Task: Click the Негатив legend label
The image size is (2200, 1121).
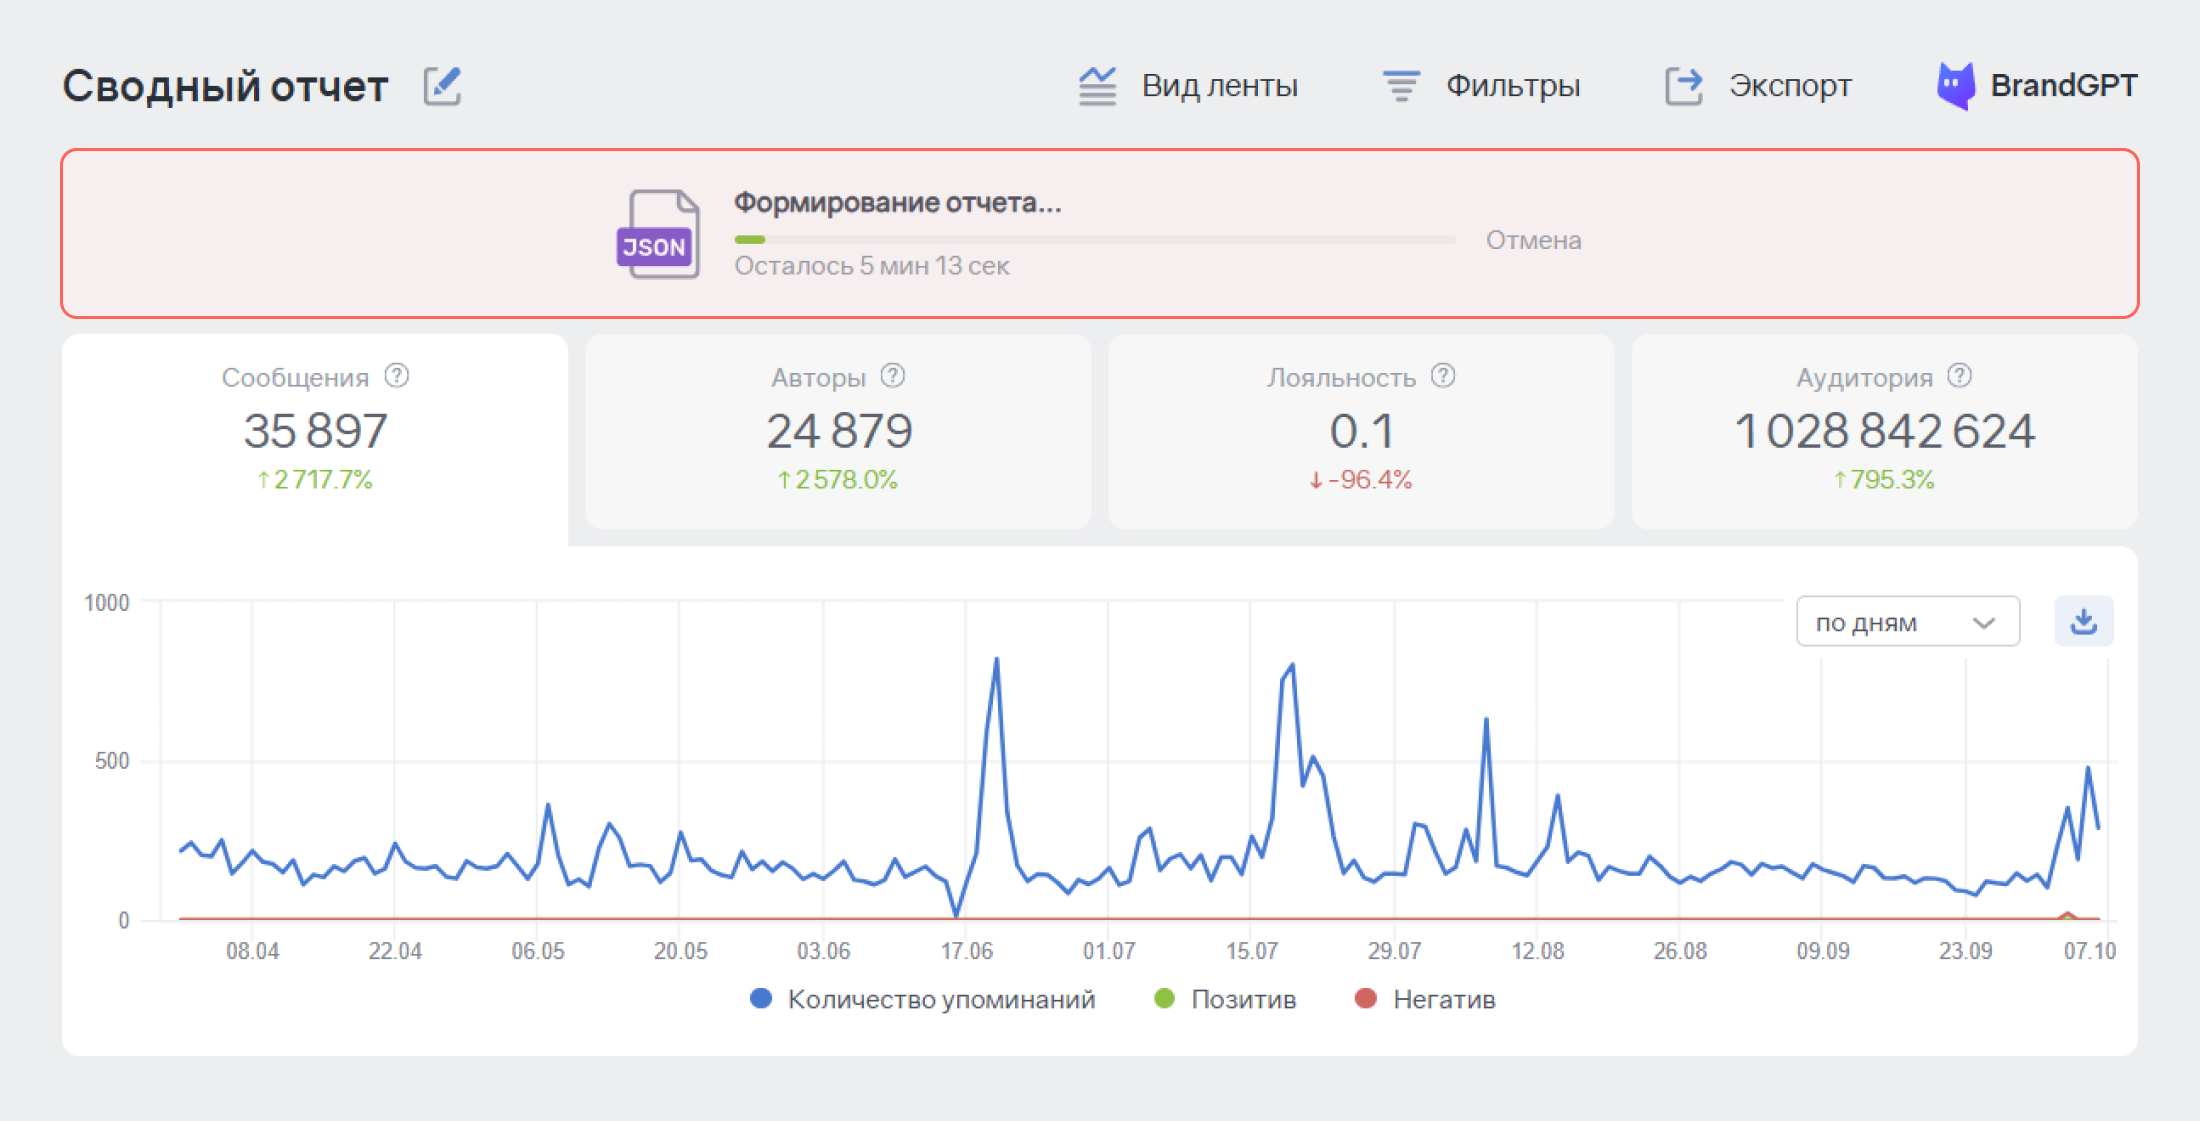Action: coord(1444,999)
